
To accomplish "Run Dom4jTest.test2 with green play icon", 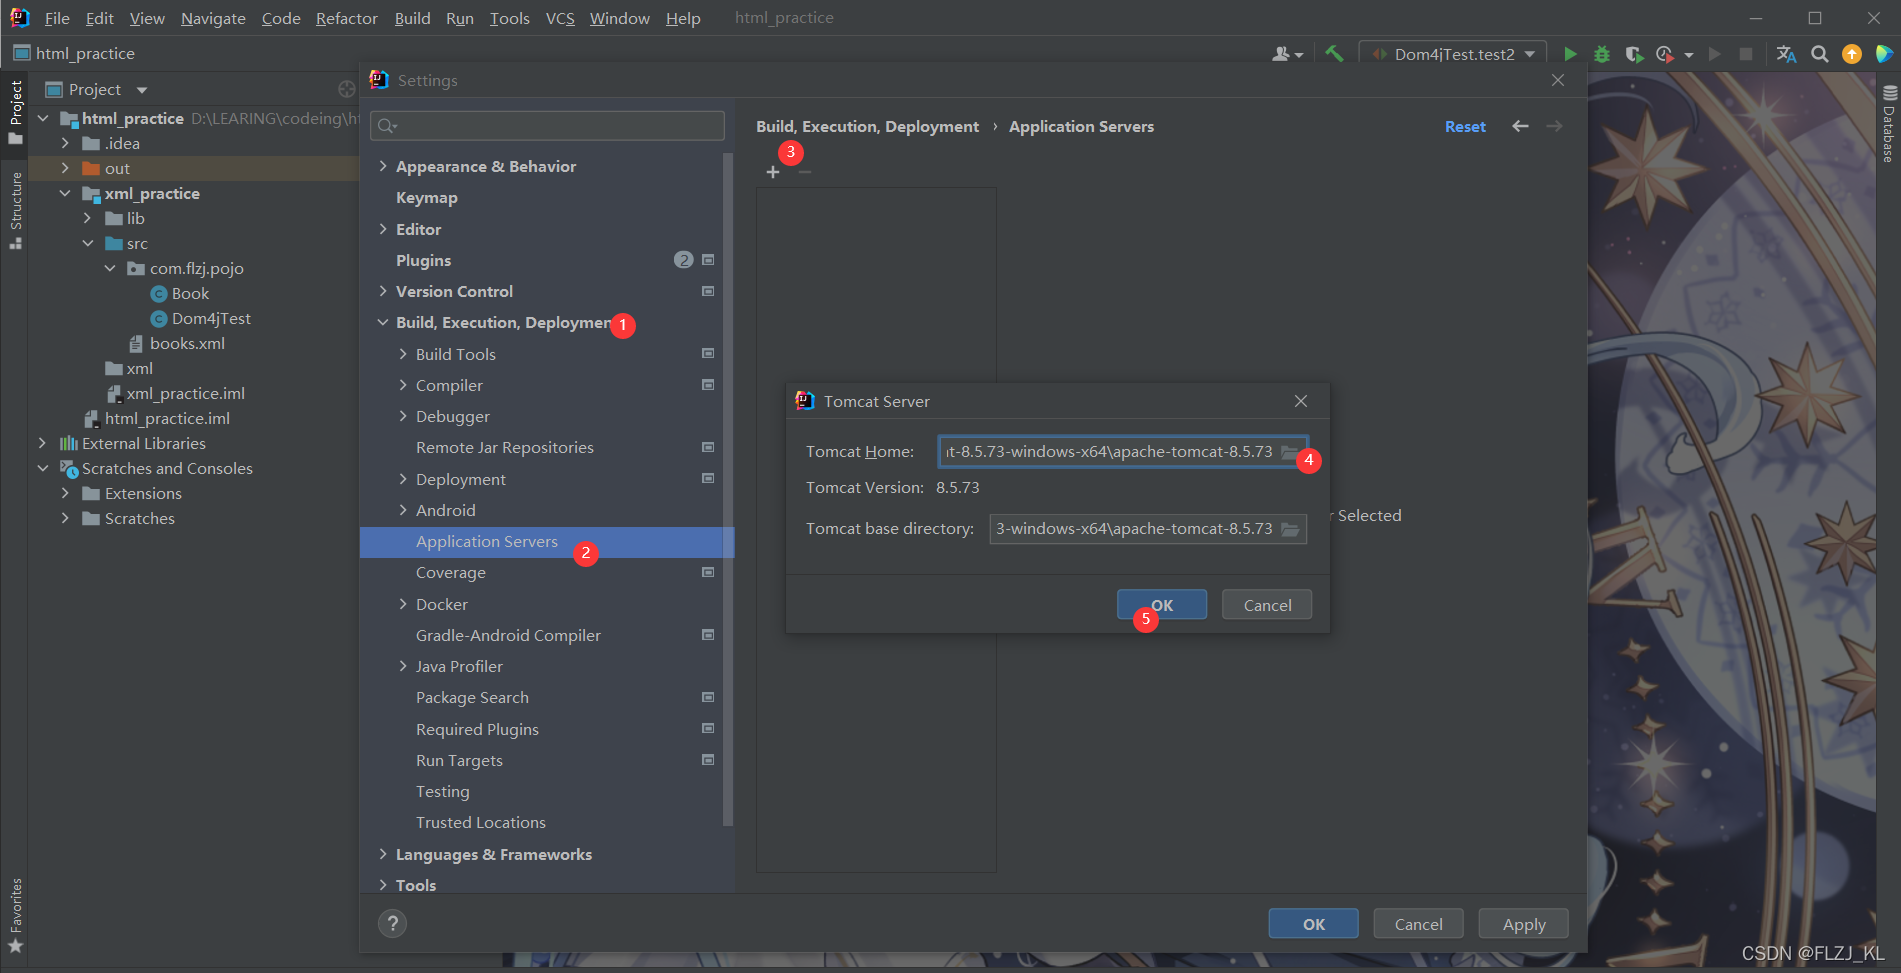I will [x=1570, y=54].
